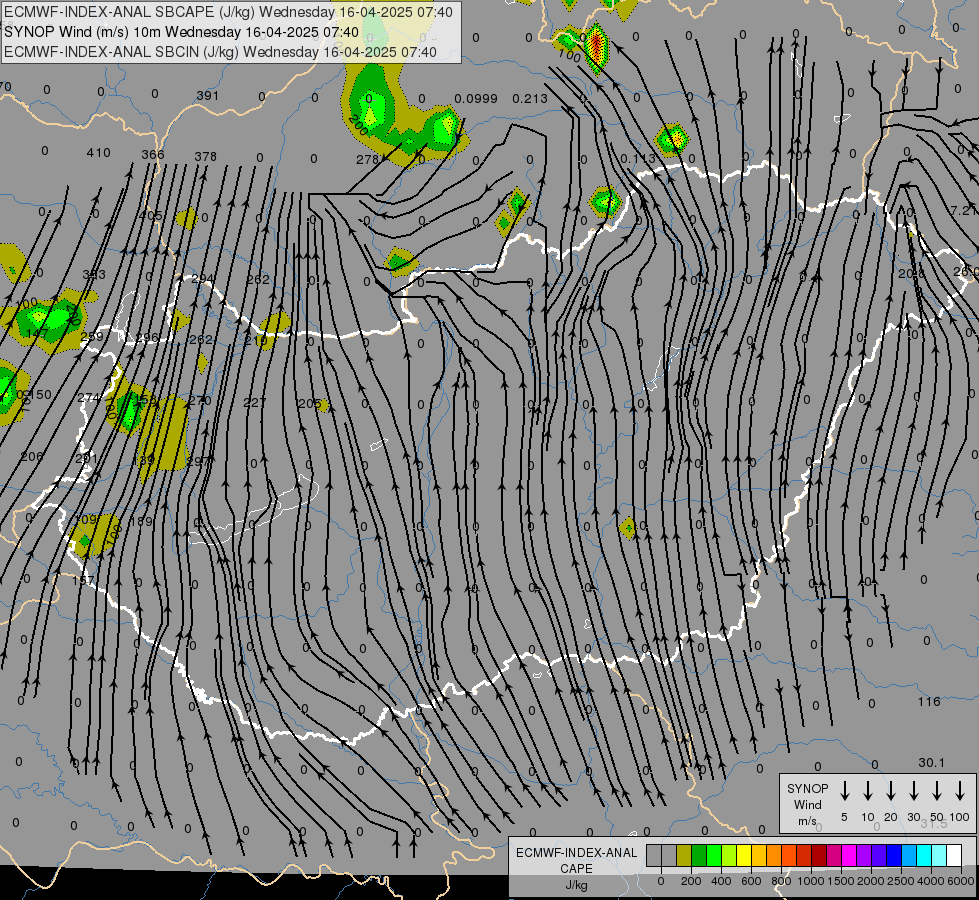
Task: Click the 4000 tick label on color scale
Action: tap(931, 881)
